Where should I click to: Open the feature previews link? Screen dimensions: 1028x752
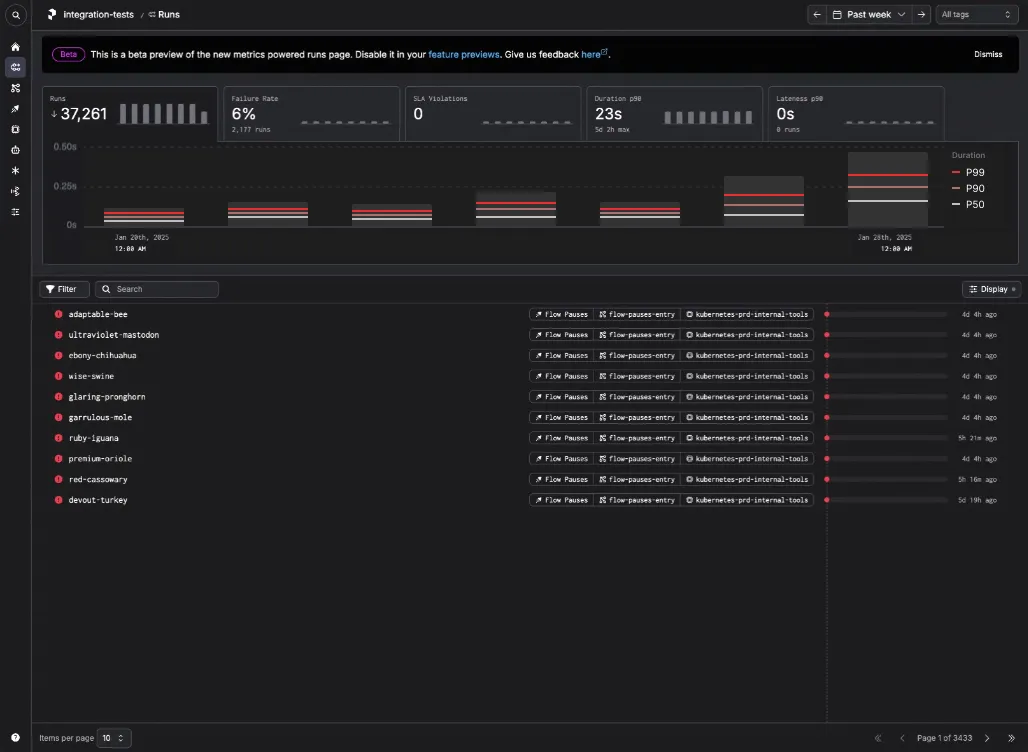coord(464,54)
